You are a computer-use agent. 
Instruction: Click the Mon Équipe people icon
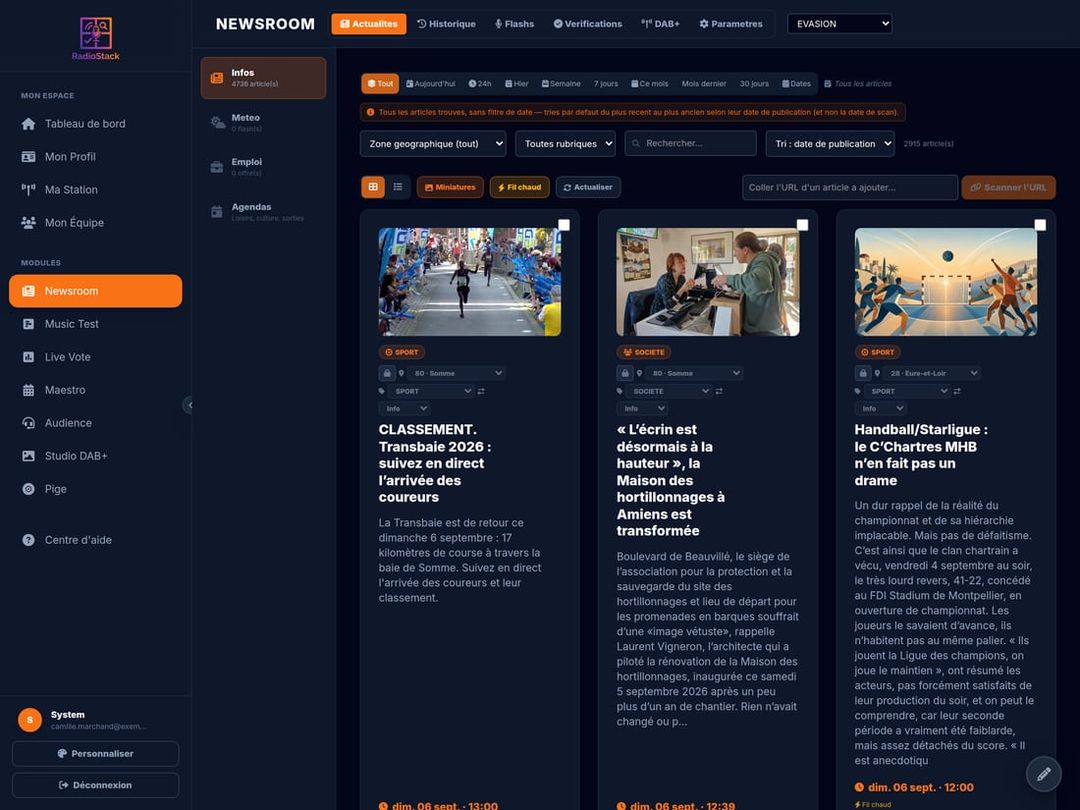point(28,223)
